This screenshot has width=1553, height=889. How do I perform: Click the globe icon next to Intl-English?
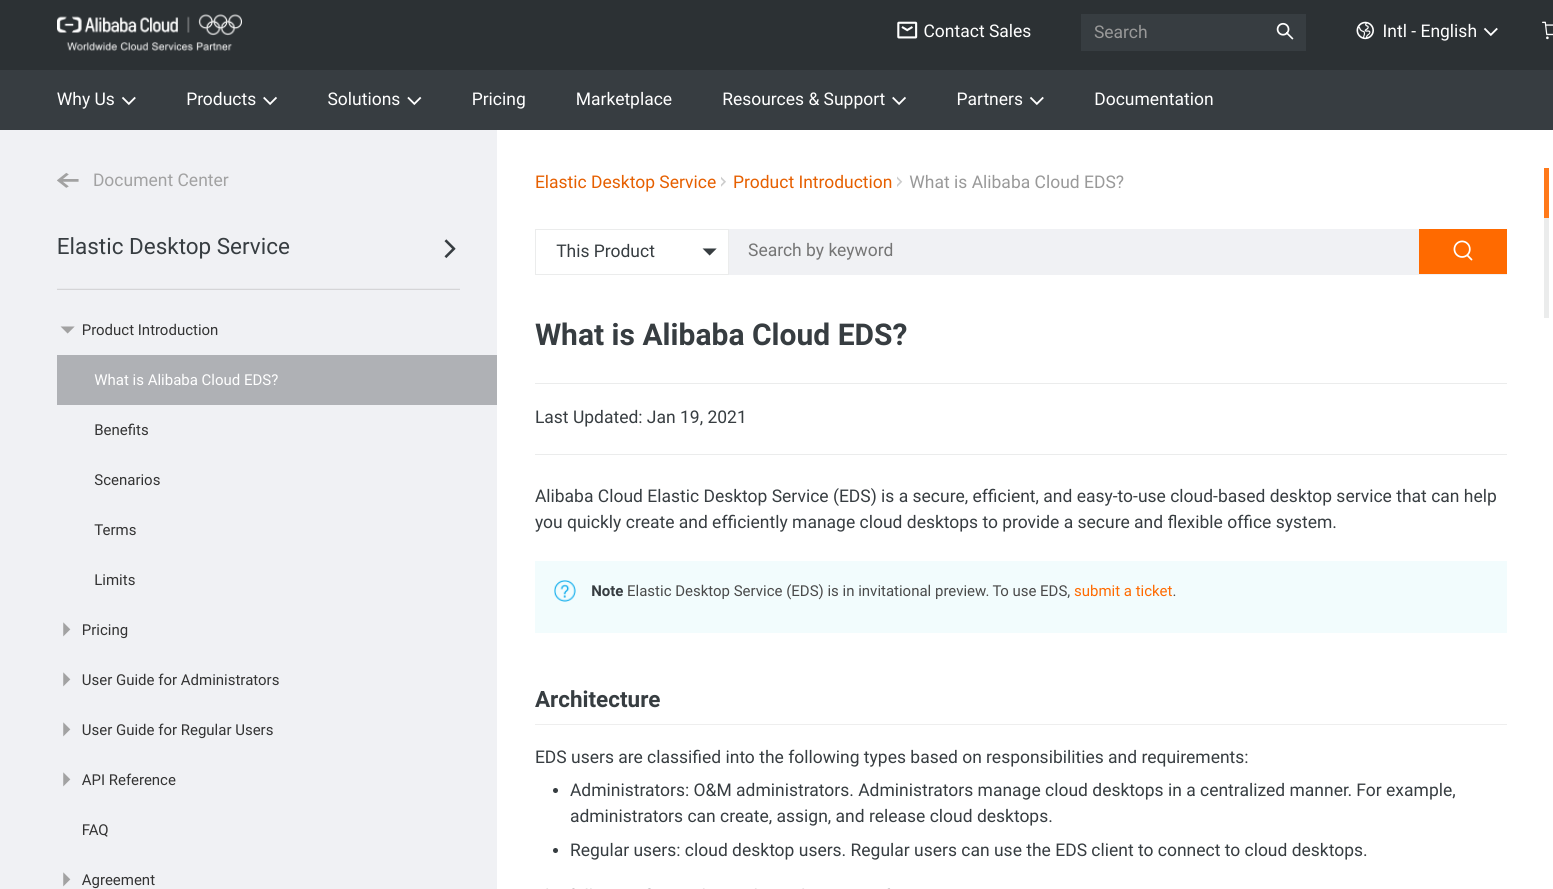pos(1364,31)
